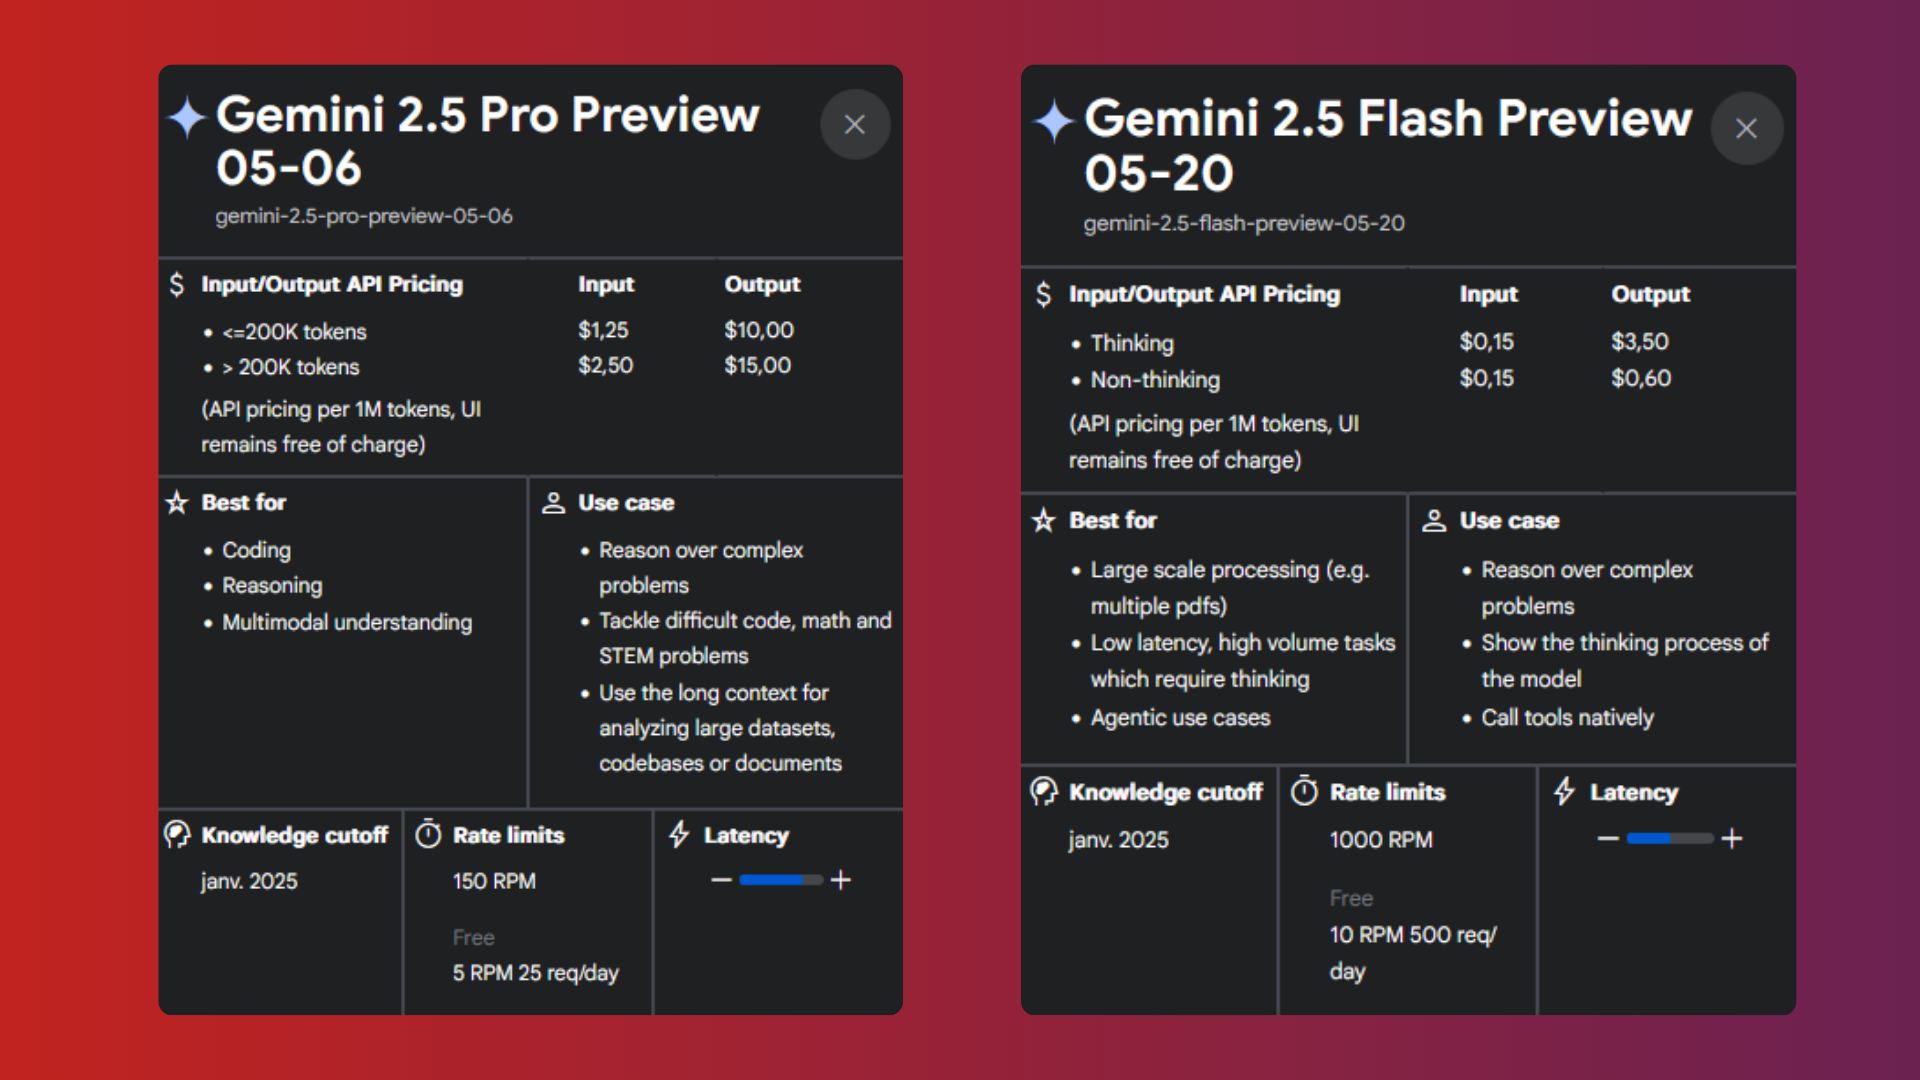Click the Latency lightning icon in Flash card
This screenshot has width=1920, height=1080.
click(x=1564, y=791)
